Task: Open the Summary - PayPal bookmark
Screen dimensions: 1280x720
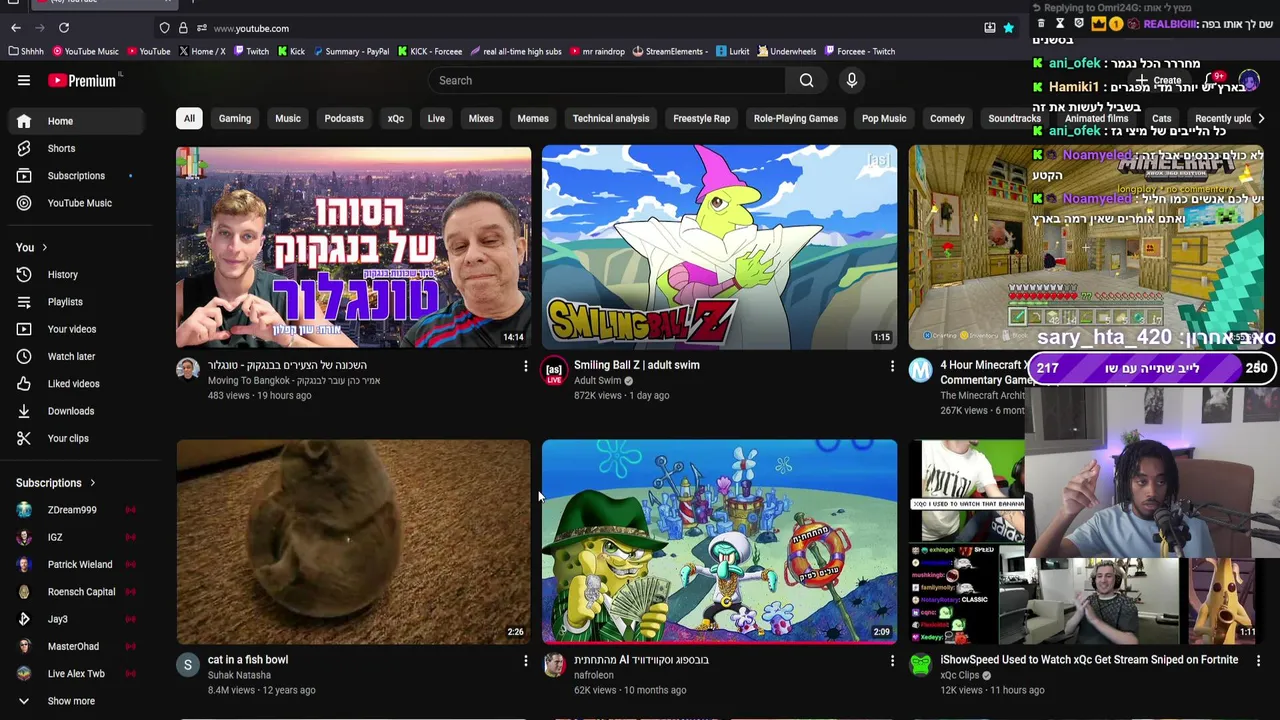Action: 350,51
